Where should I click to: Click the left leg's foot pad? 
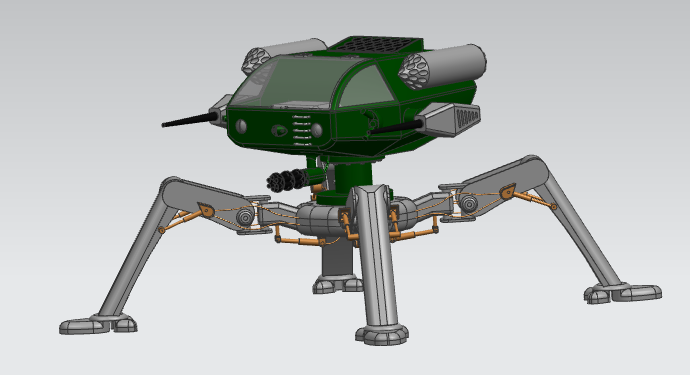(x=98, y=324)
